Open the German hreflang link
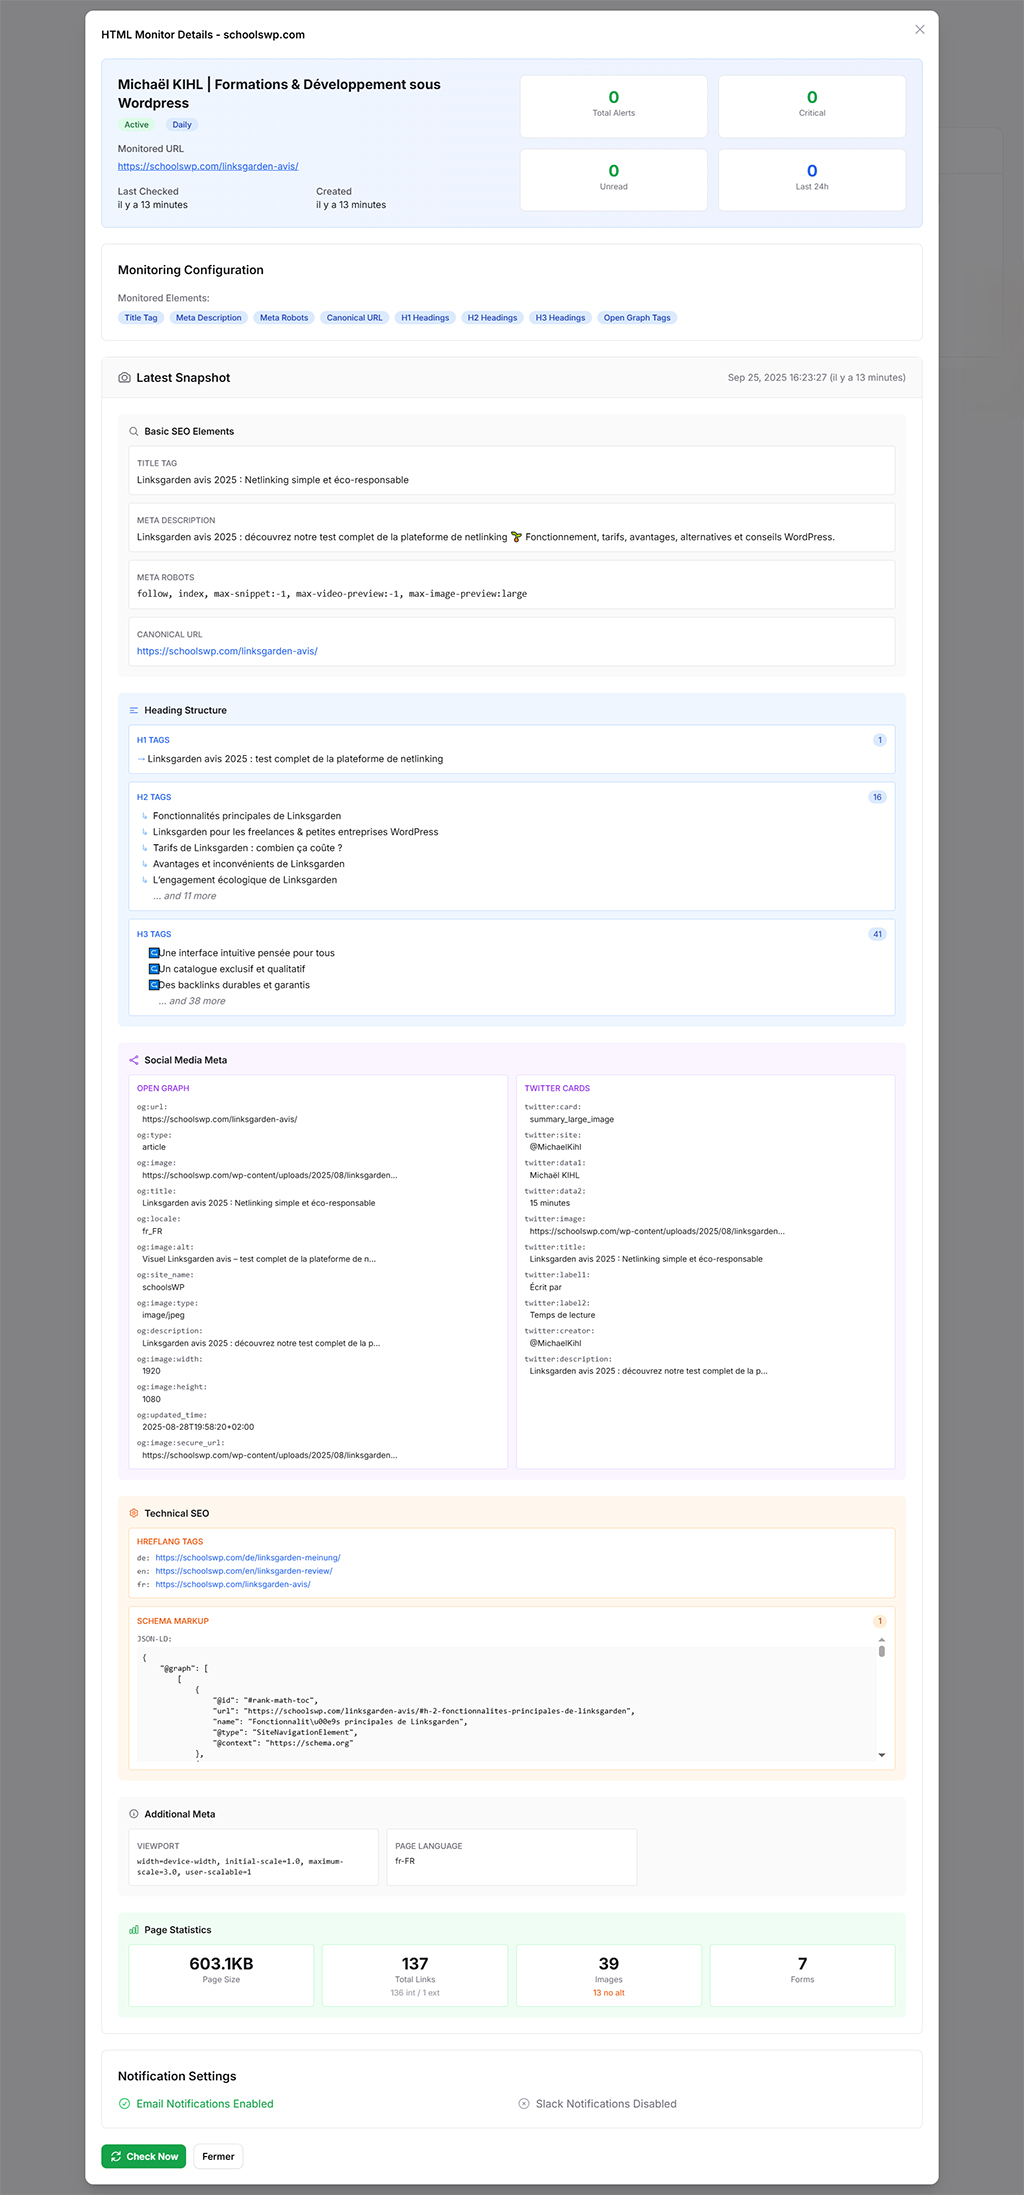Image resolution: width=1024 pixels, height=2195 pixels. tap(248, 1558)
